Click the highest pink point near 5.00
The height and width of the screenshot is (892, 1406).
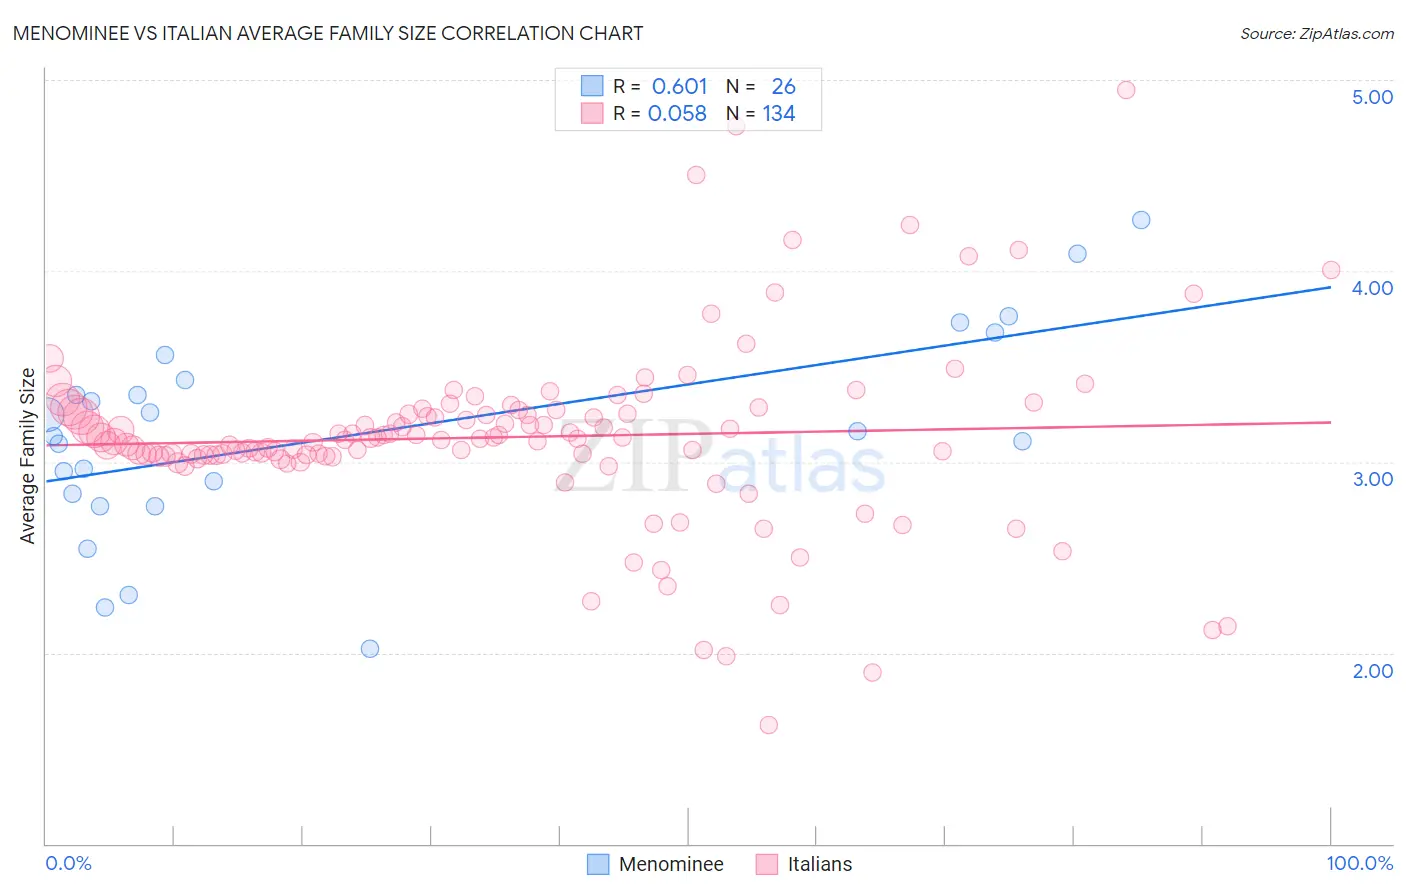click(x=1126, y=90)
